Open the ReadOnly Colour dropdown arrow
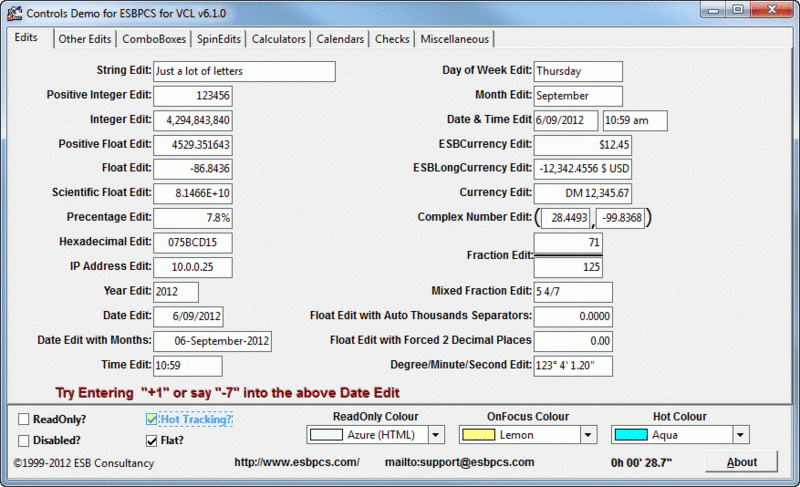800x487 pixels. tap(436, 435)
